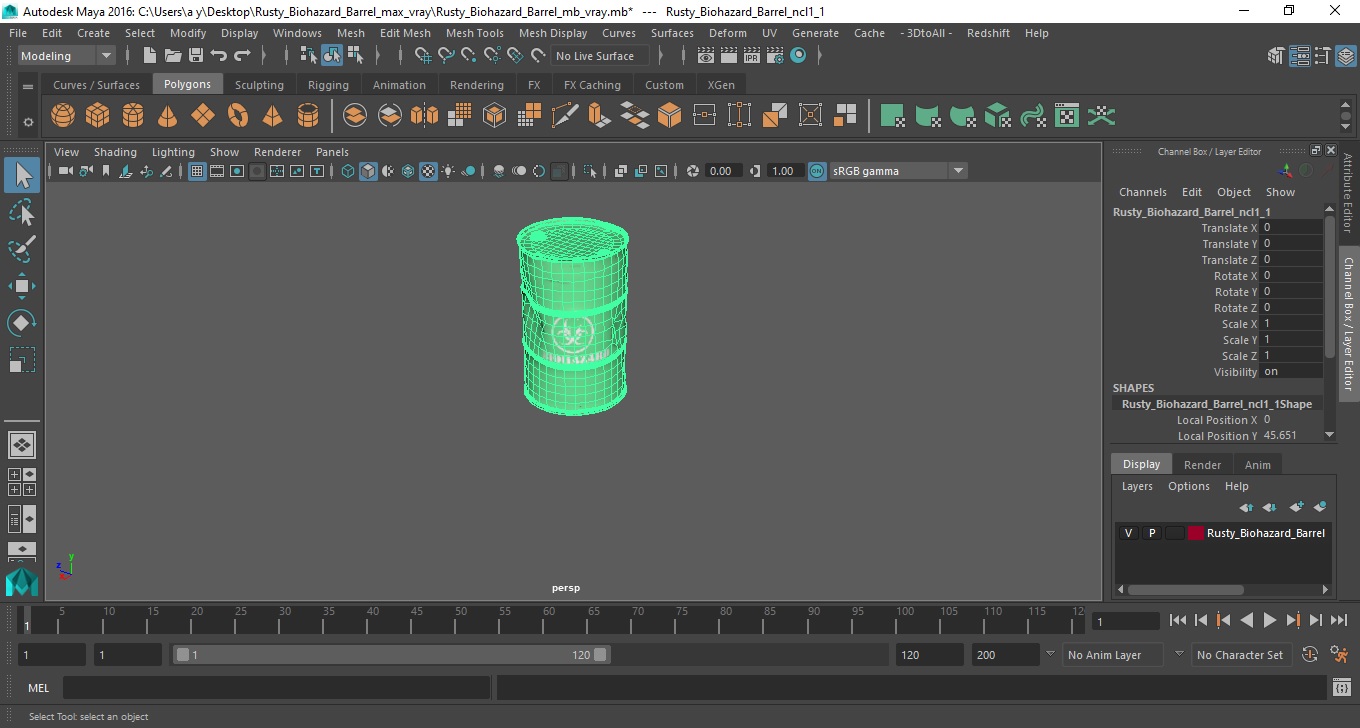Viewport: 1360px width, 728px height.
Task: Create a polygon cube from the shelf
Action: point(98,116)
